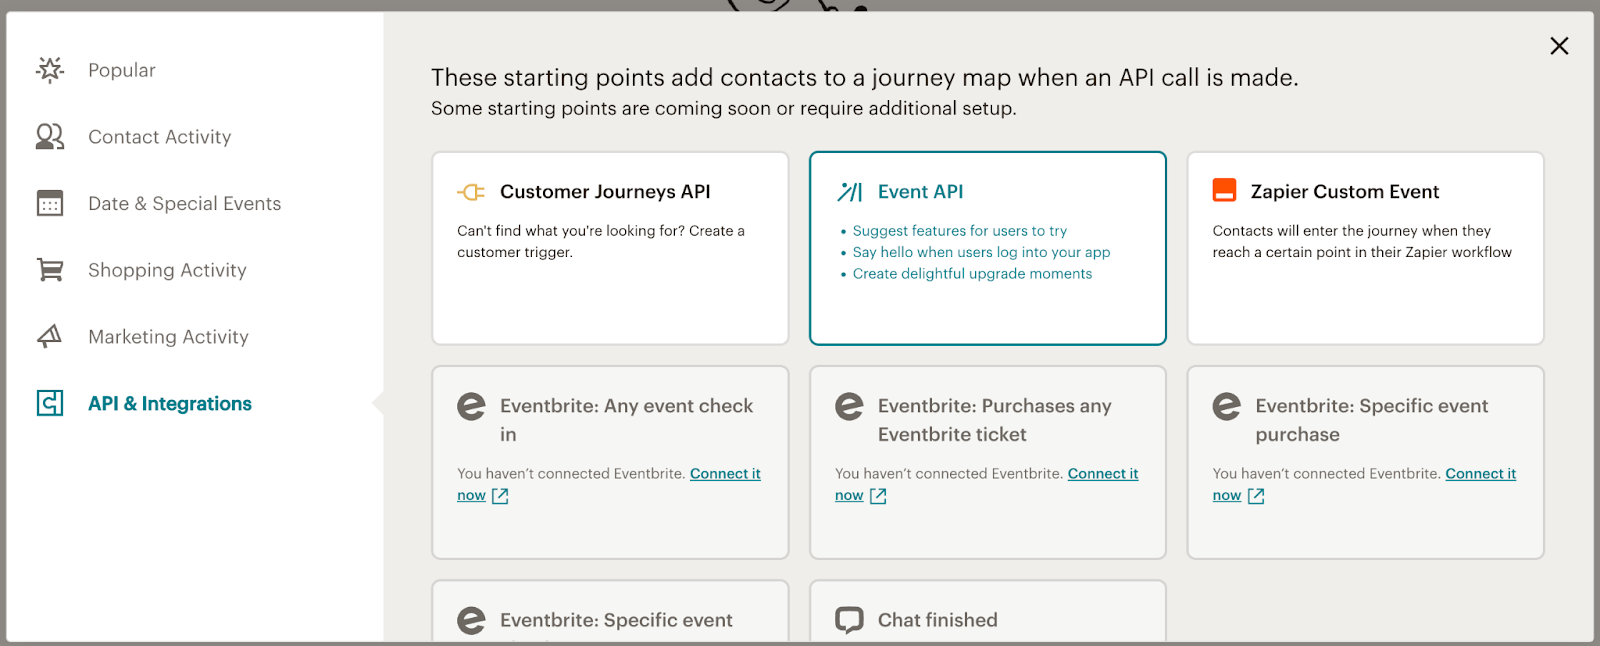Click the Contact Activity people icon
Image resolution: width=1600 pixels, height=646 pixels.
(x=50, y=137)
